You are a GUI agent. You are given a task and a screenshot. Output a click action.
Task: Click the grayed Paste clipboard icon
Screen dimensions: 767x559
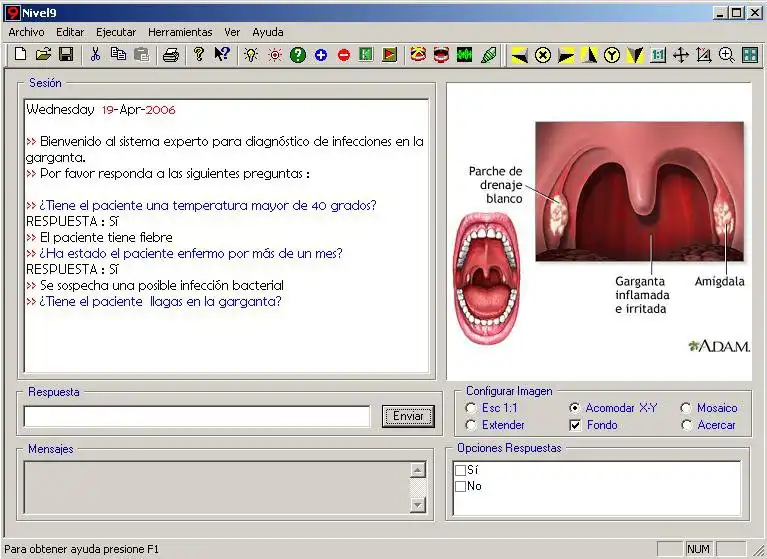[141, 54]
